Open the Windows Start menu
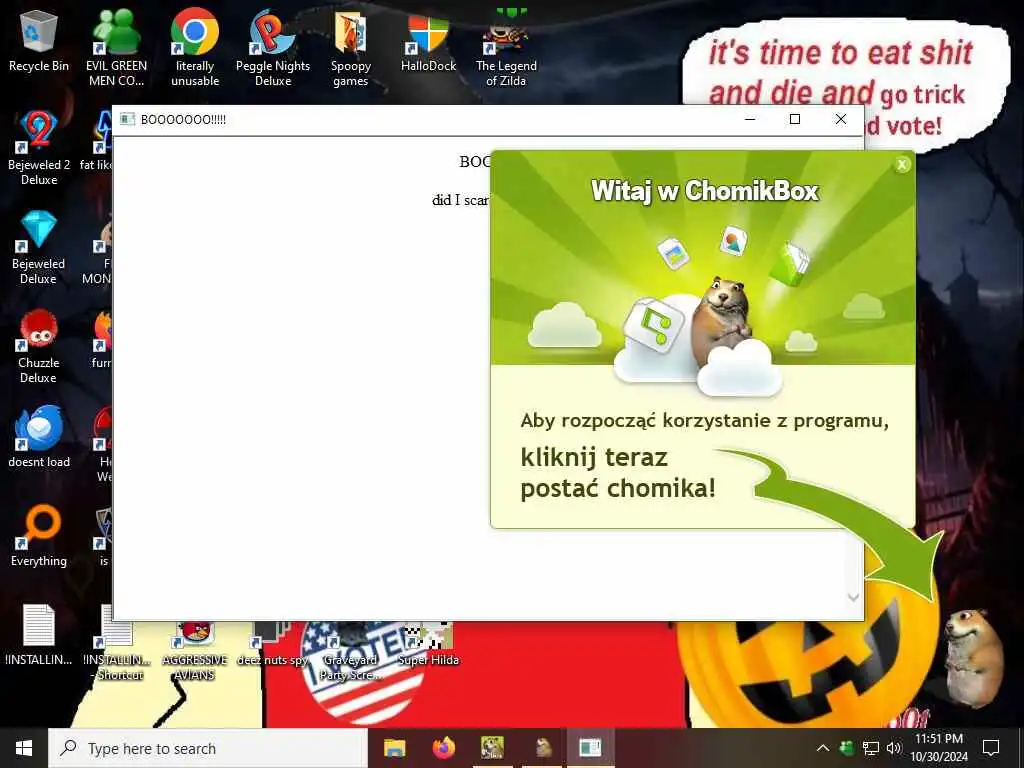The image size is (1024, 768). tap(24, 748)
